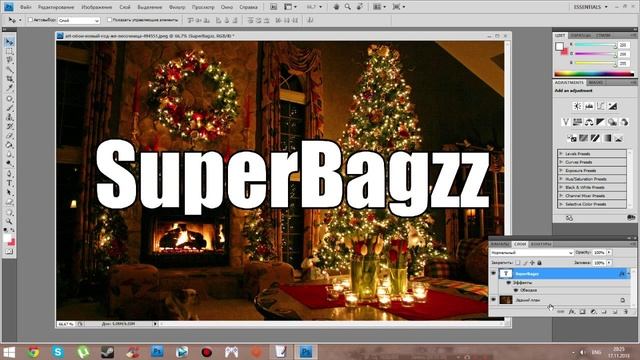This screenshot has height=360, width=640.
Task: Click the zoom percentage field in the status bar
Action: coord(65,324)
